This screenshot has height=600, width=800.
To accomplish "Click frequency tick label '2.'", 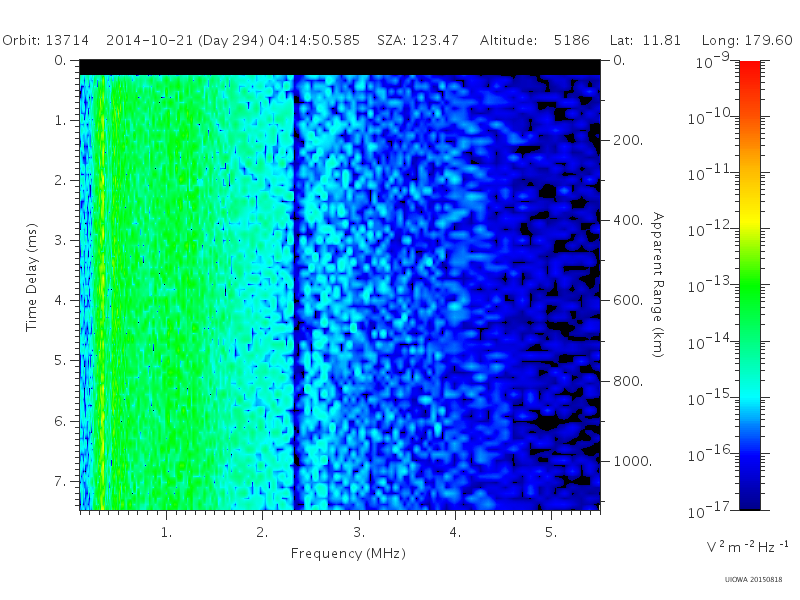I will tap(262, 533).
